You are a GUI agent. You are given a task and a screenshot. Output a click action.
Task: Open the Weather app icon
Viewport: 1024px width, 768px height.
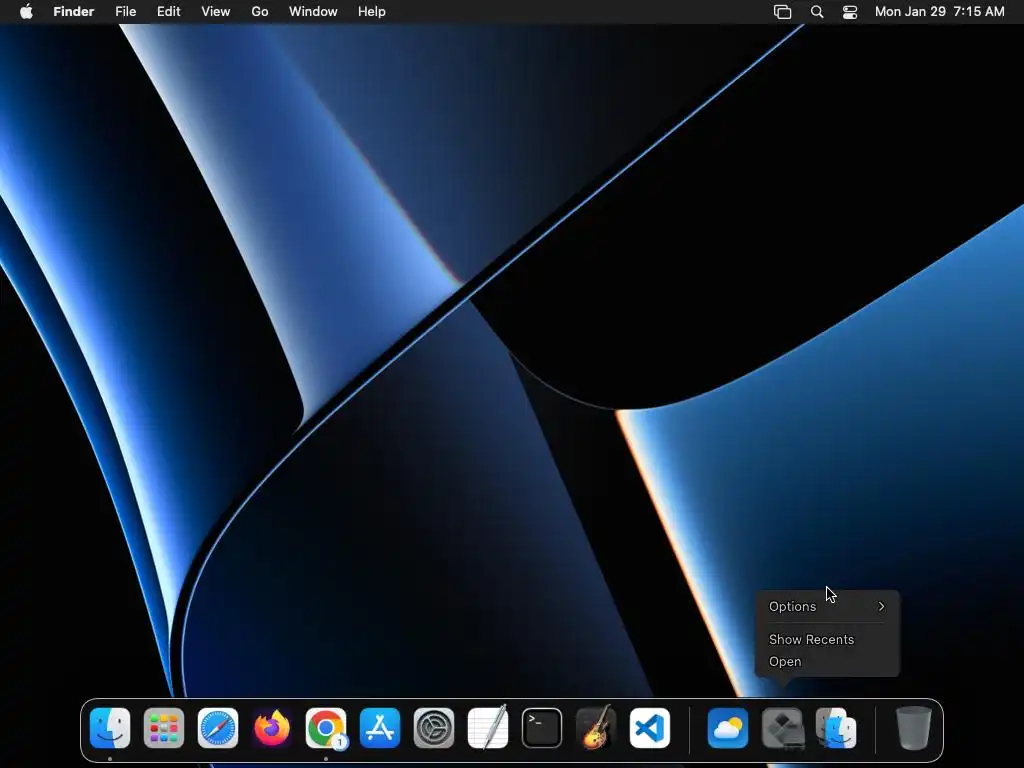[x=728, y=728]
